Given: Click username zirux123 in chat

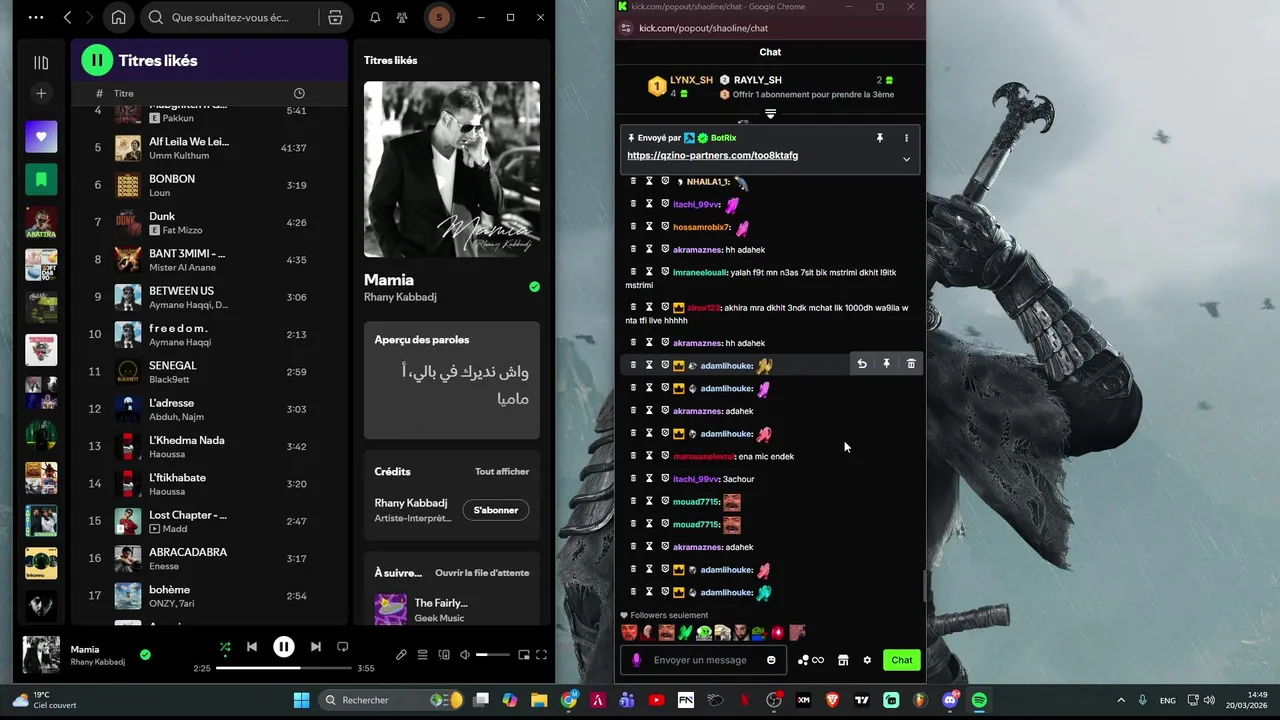Looking at the screenshot, I should [704, 308].
